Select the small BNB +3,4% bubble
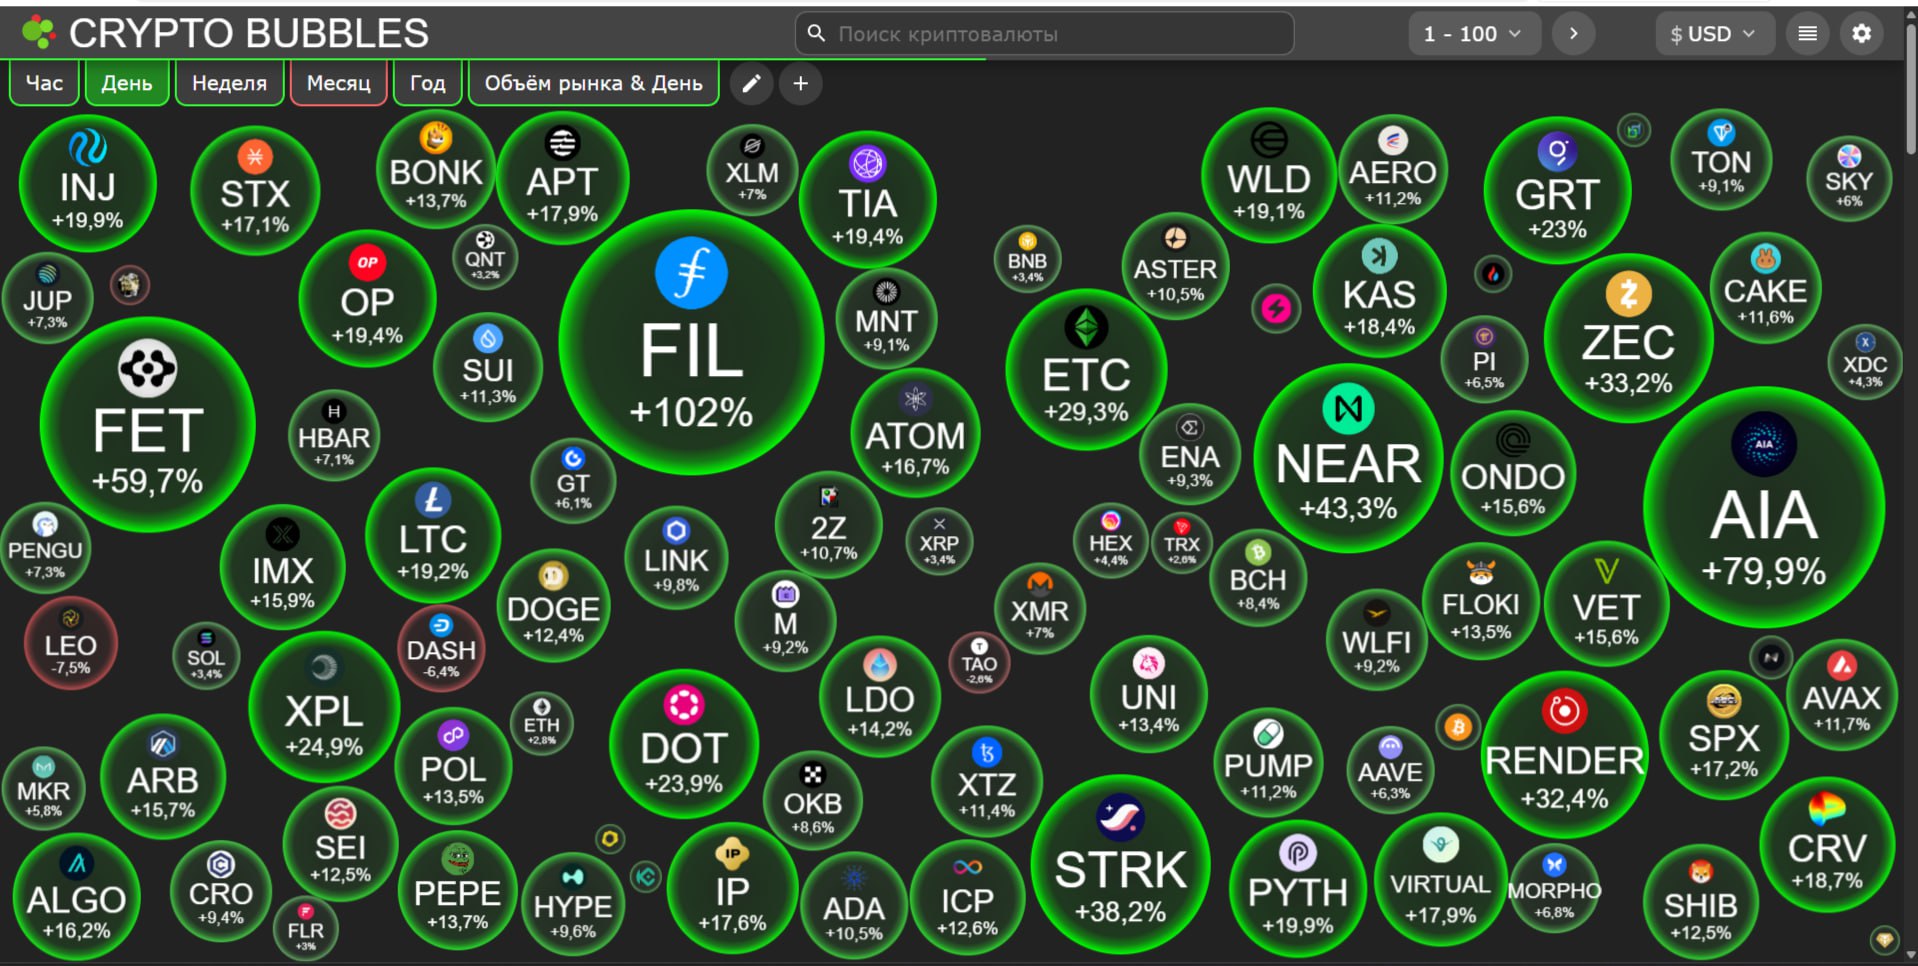Screen dimensions: 1918x966 (1027, 259)
